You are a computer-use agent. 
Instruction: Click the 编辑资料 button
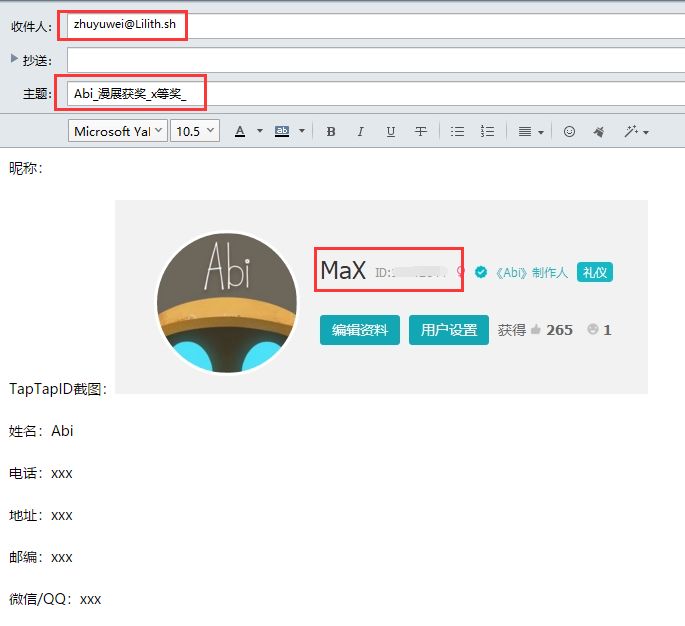[x=360, y=330]
